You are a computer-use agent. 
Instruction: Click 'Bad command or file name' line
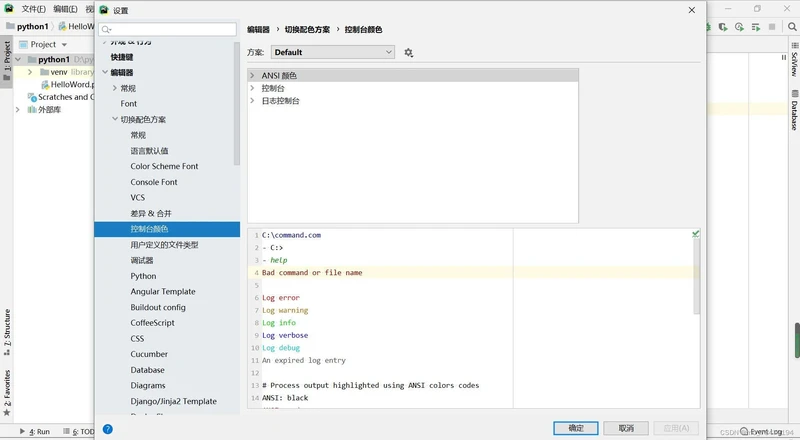pos(312,273)
